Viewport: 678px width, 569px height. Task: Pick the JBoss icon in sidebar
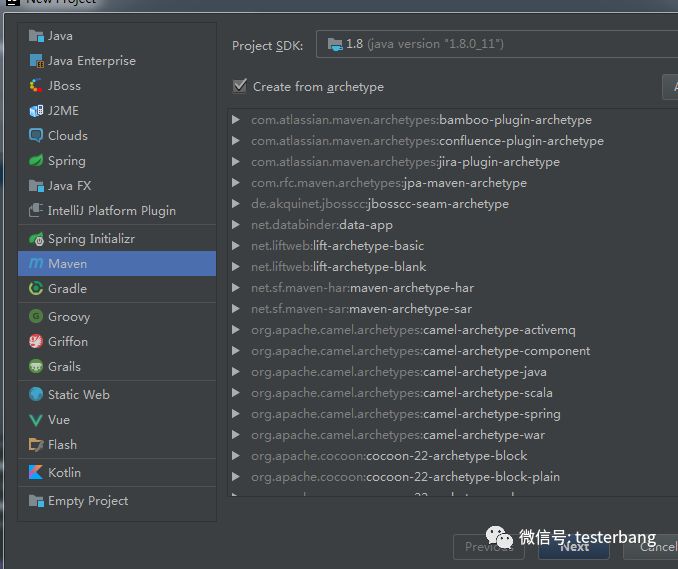[36, 86]
